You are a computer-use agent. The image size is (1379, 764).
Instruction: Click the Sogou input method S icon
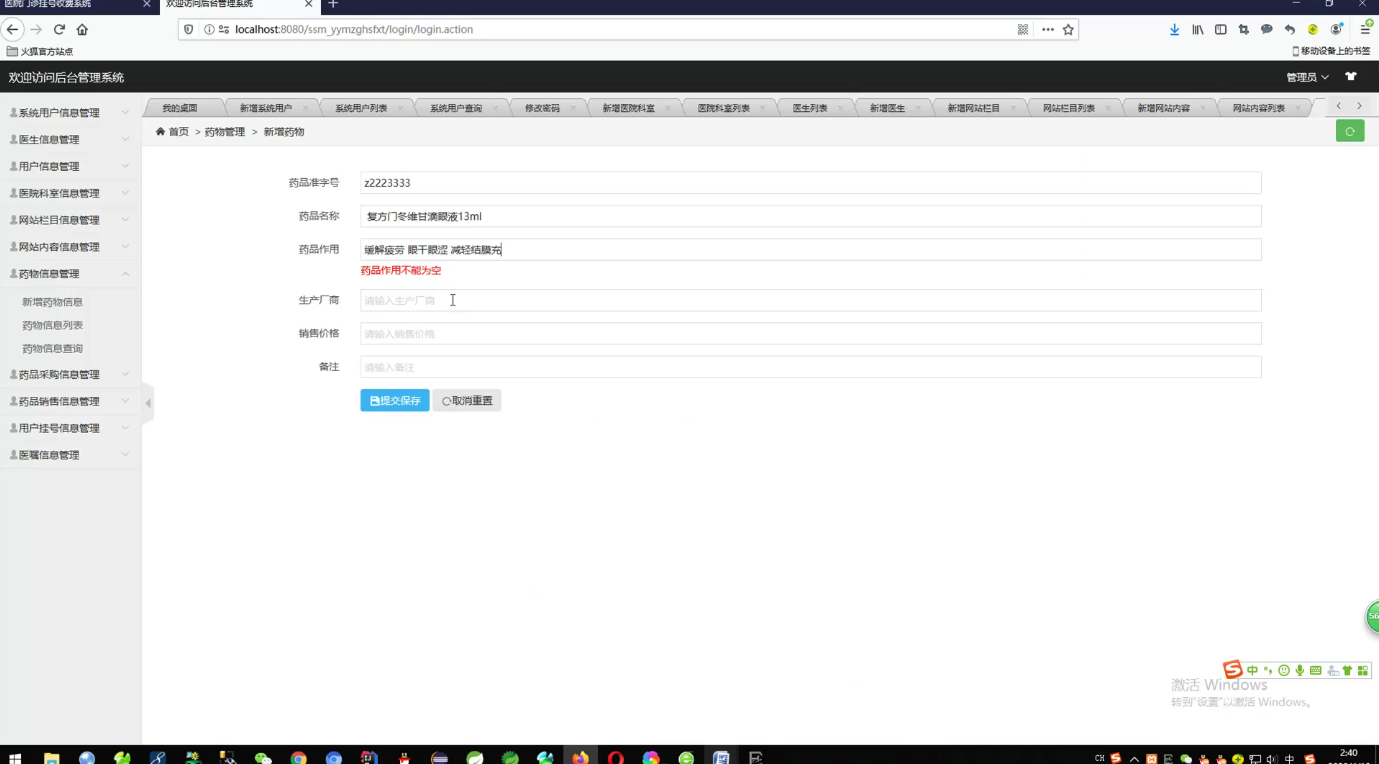1232,669
